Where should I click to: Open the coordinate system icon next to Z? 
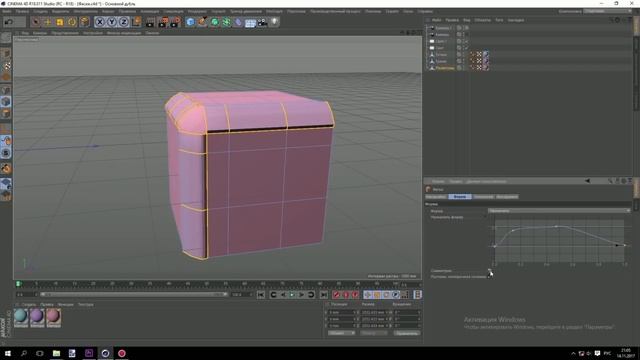[x=137, y=22]
